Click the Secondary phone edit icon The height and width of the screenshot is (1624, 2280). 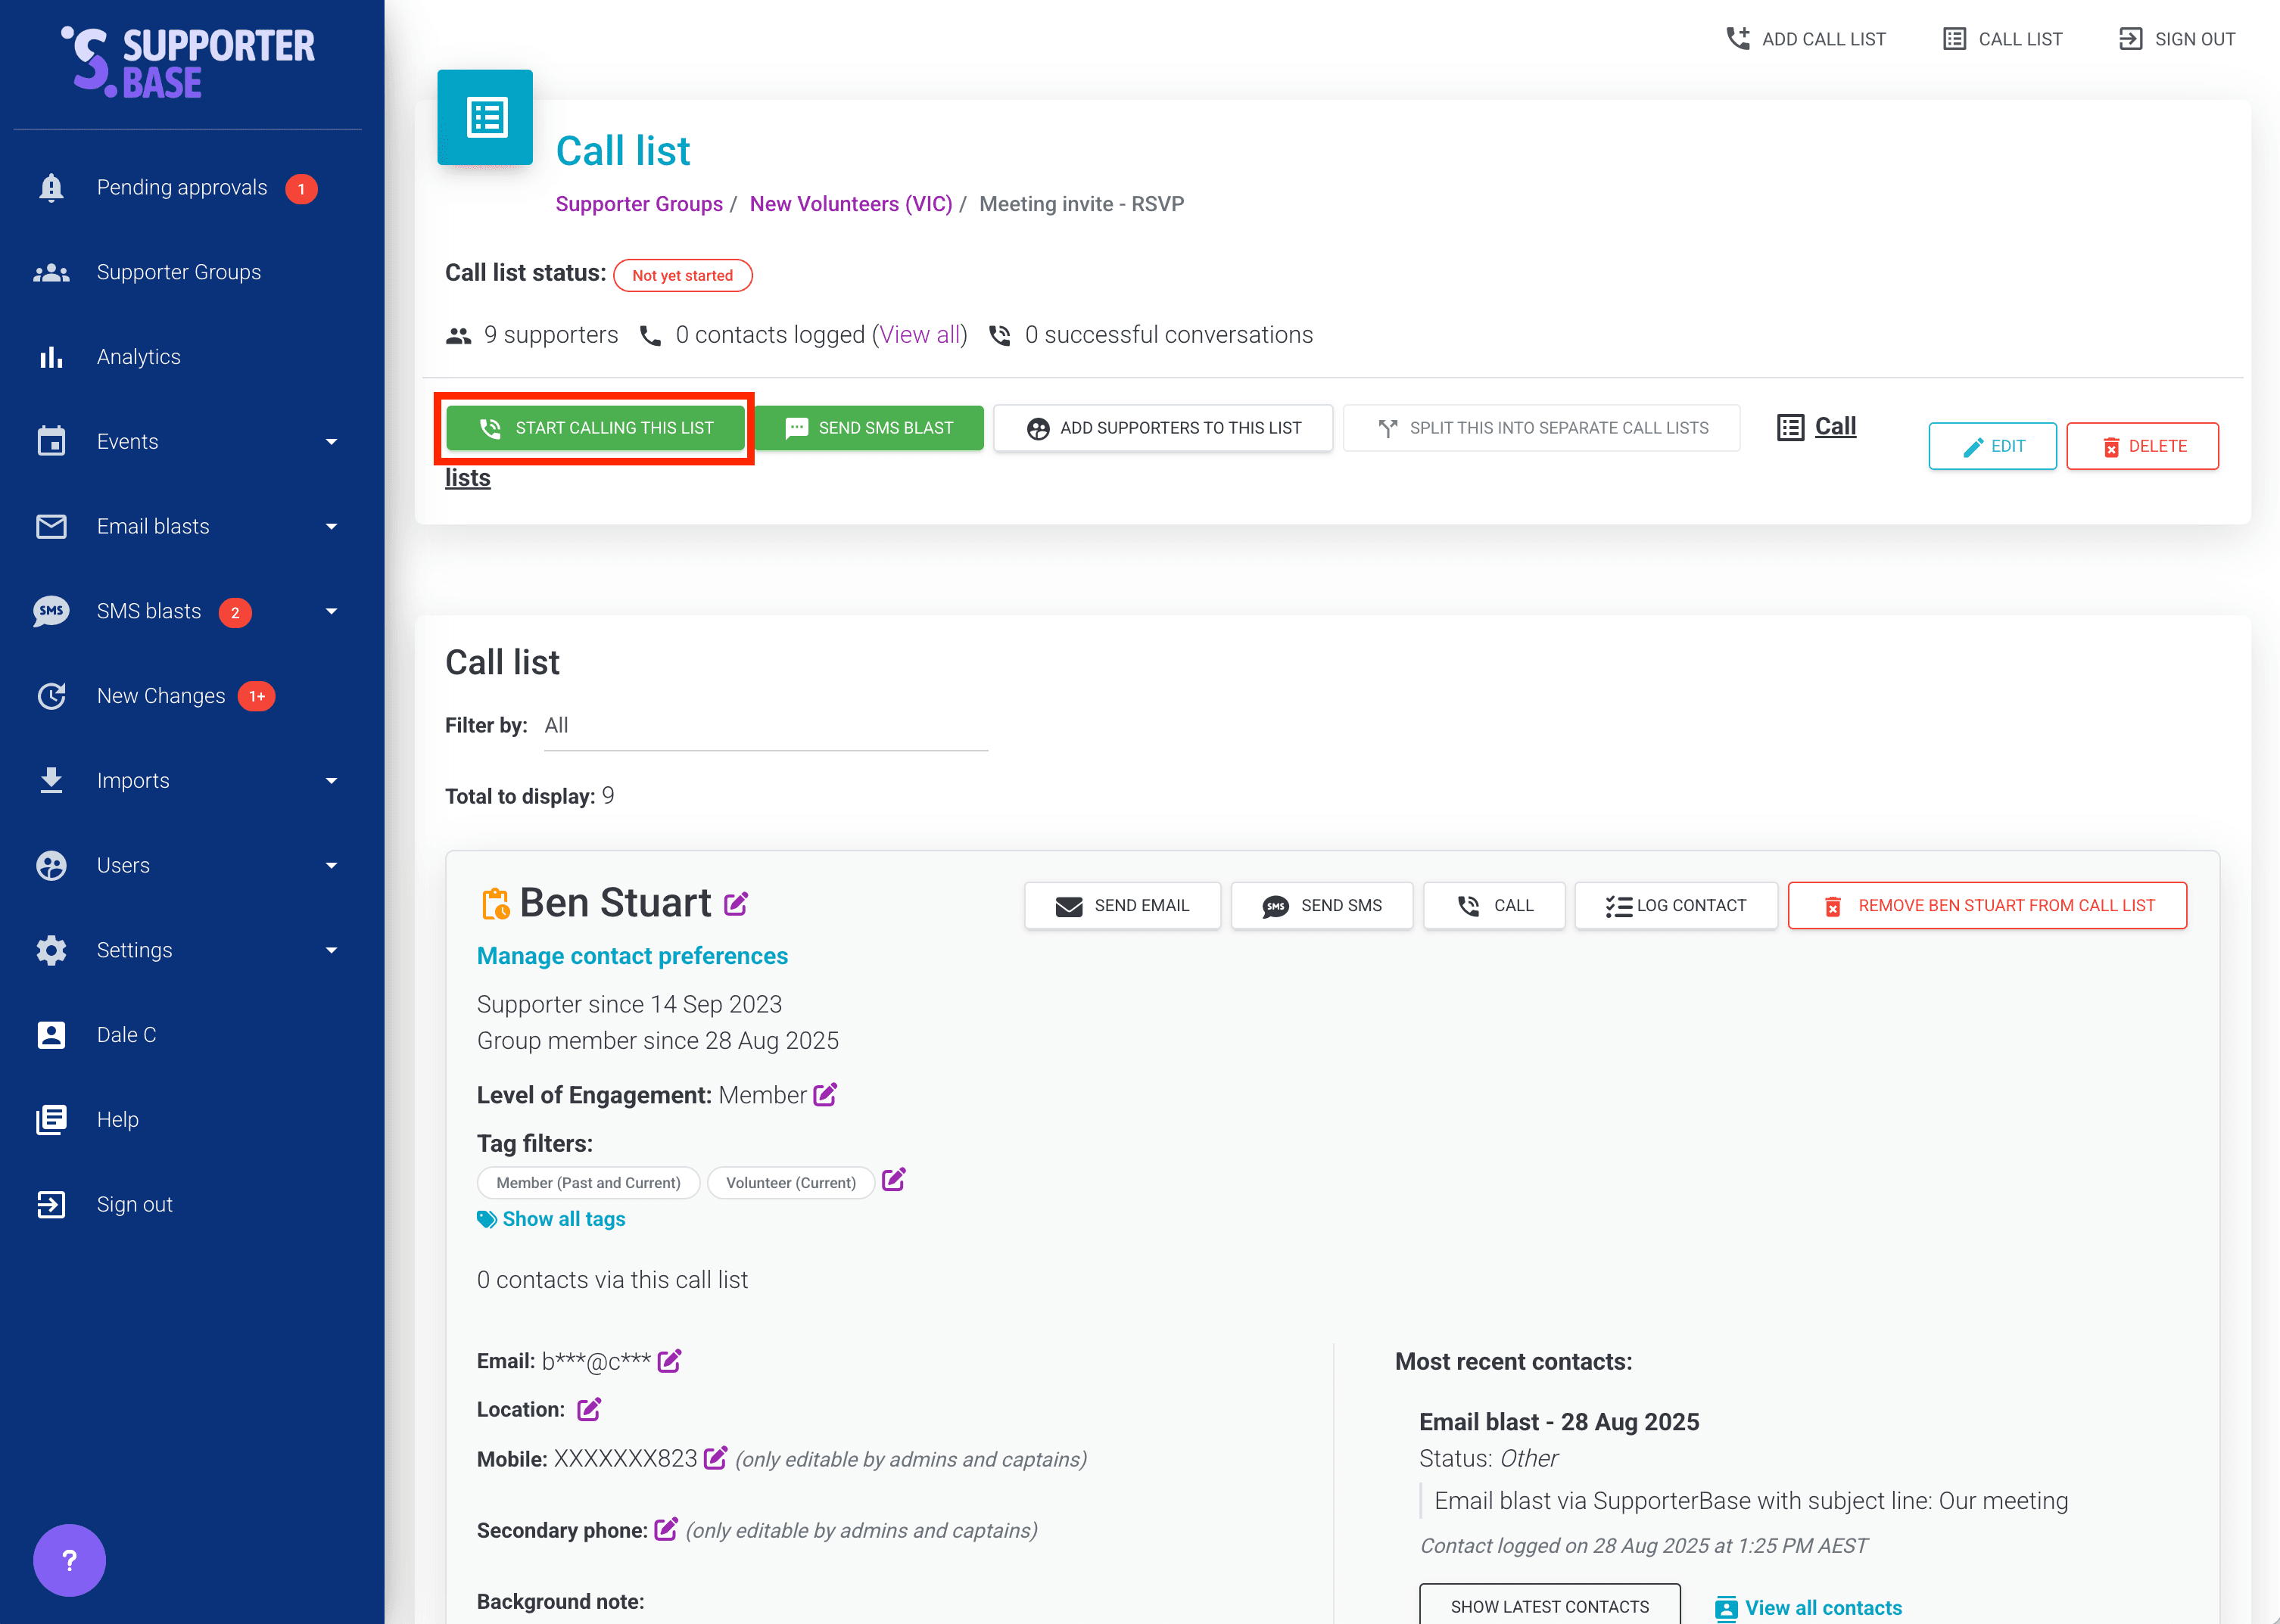coord(665,1529)
